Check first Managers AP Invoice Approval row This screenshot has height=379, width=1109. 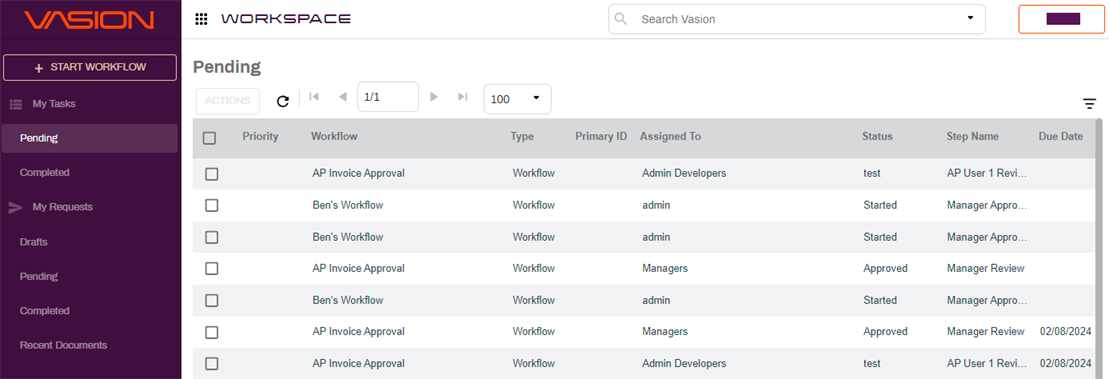[x=211, y=269]
